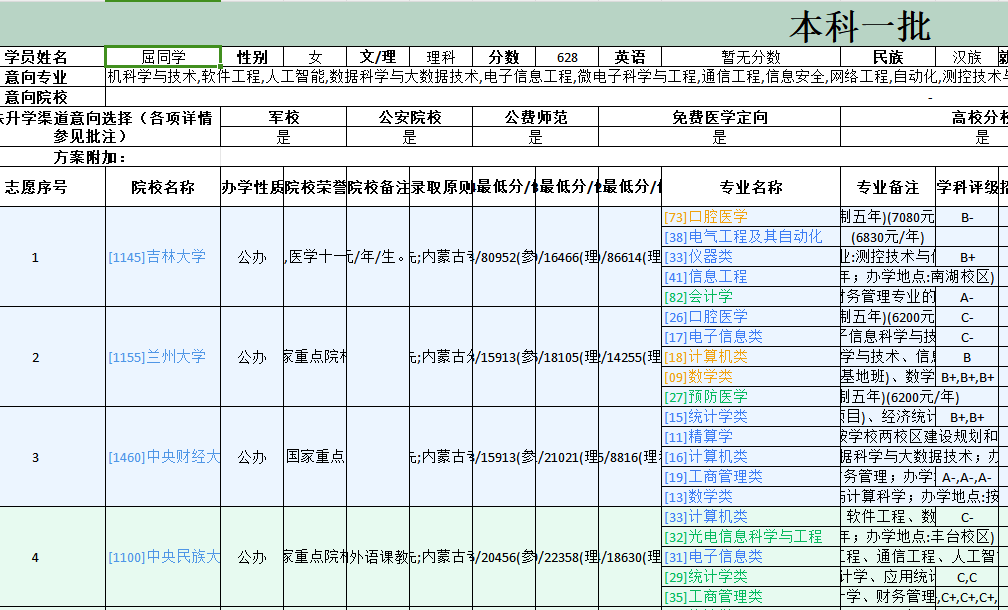The image size is (1008, 610).
Task: Open the [11]精算学 major link
Action: tap(698, 437)
